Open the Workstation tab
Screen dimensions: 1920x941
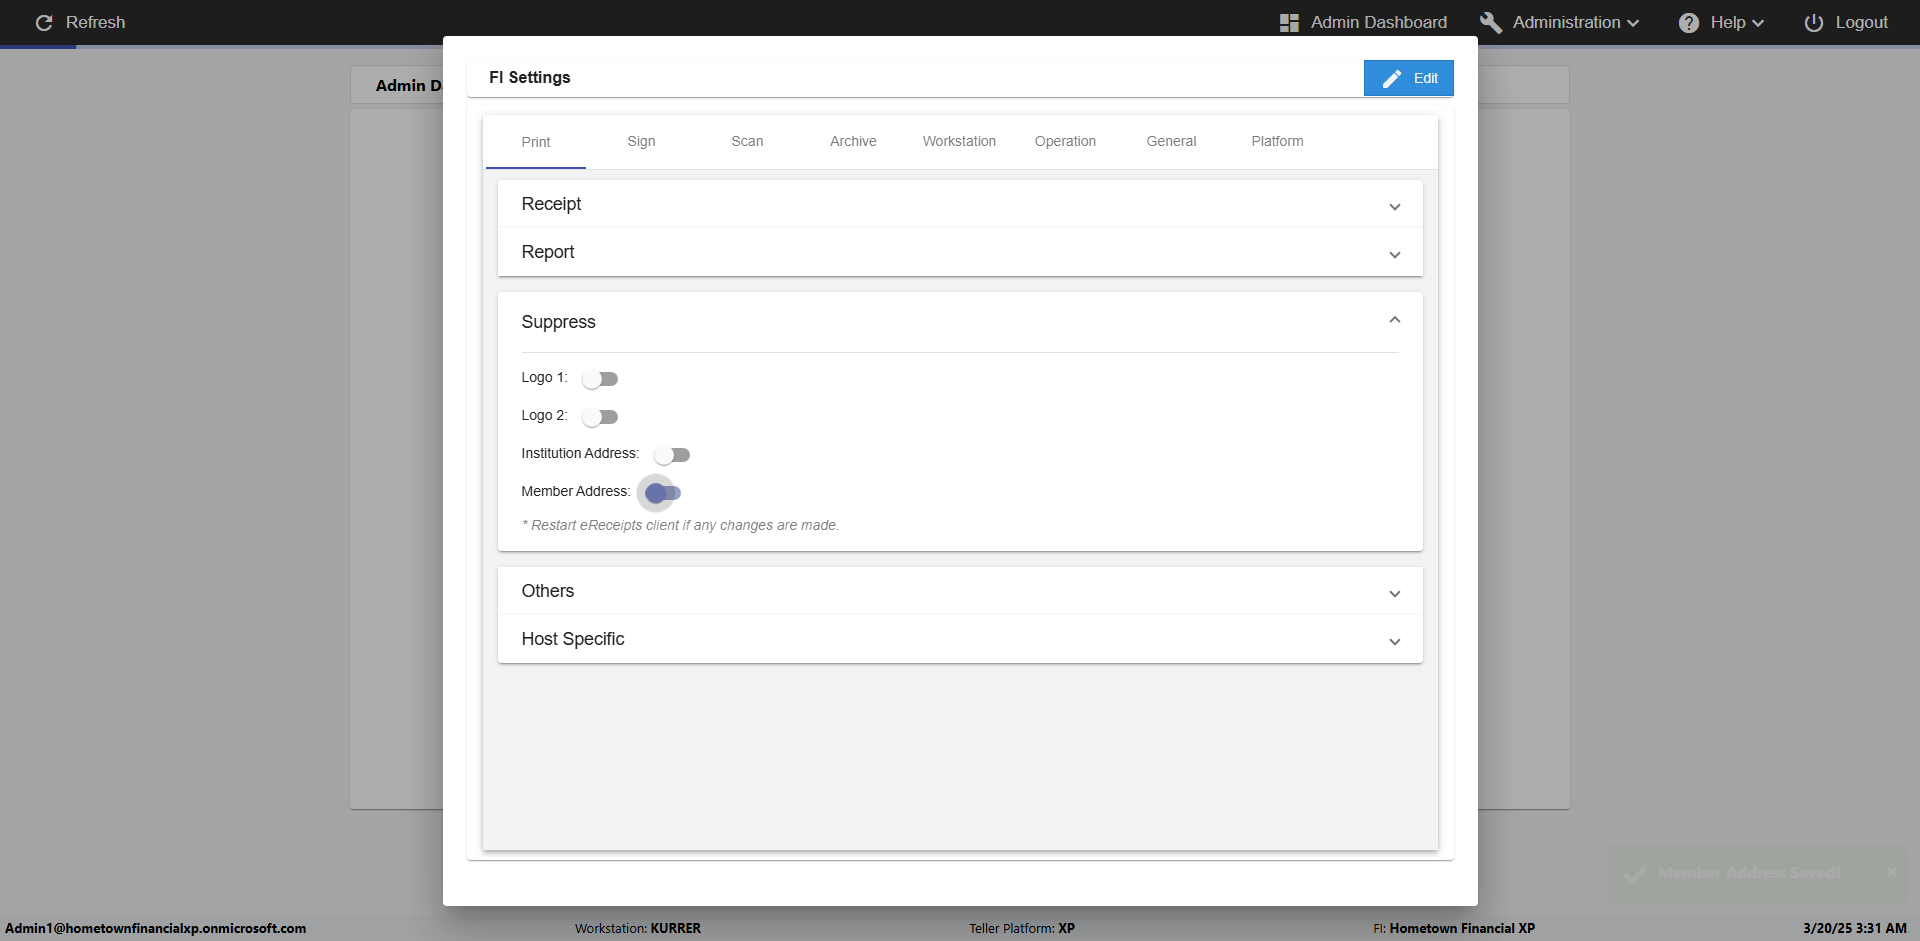point(959,142)
